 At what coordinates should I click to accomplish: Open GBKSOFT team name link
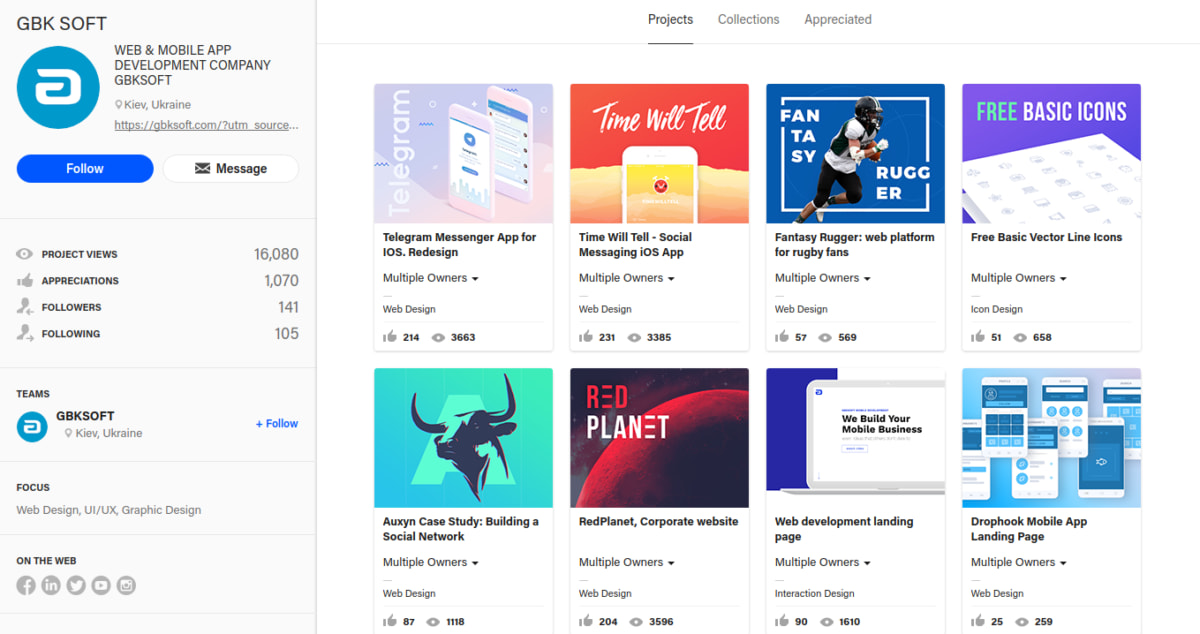coord(85,416)
